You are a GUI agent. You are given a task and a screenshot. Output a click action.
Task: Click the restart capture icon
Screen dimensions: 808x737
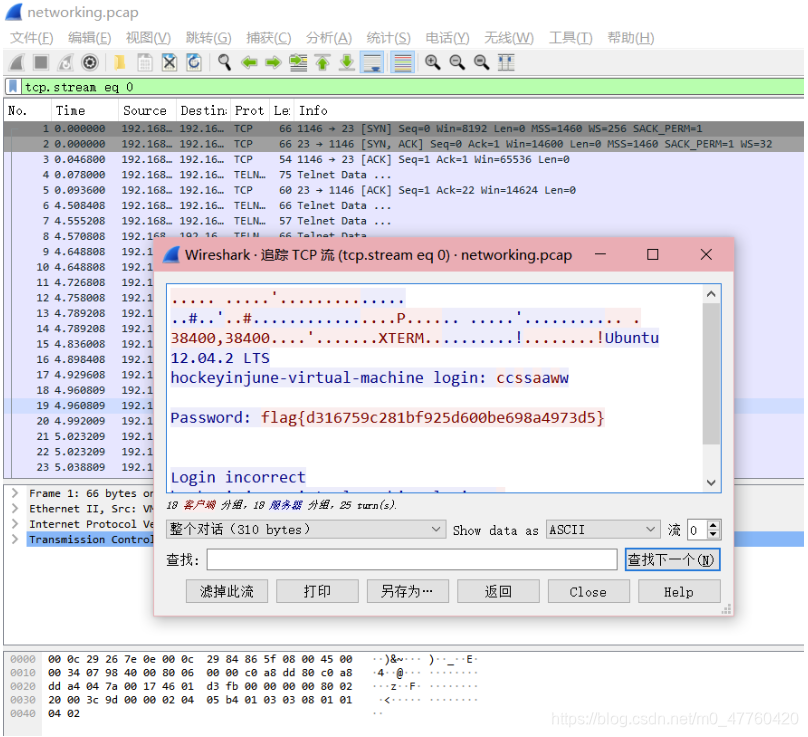point(65,62)
